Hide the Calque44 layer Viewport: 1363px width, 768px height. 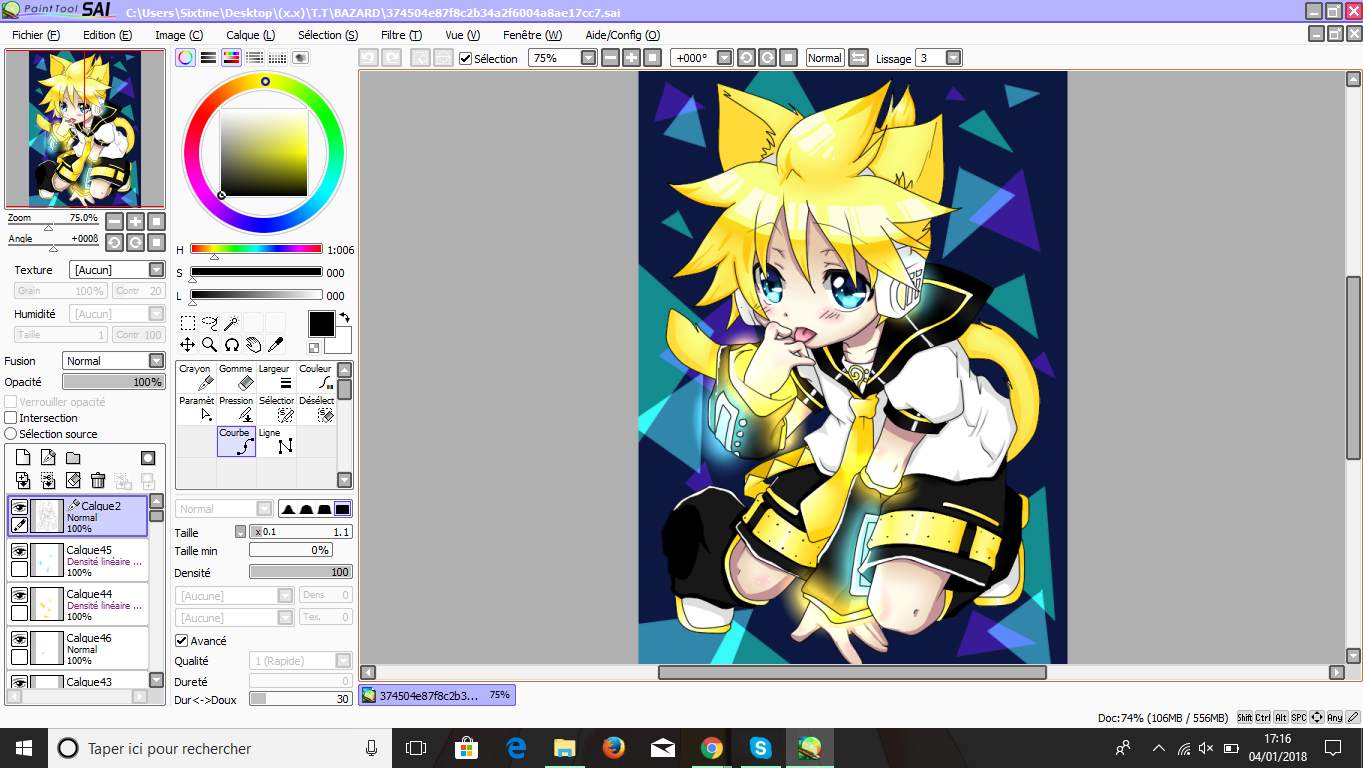(19, 595)
